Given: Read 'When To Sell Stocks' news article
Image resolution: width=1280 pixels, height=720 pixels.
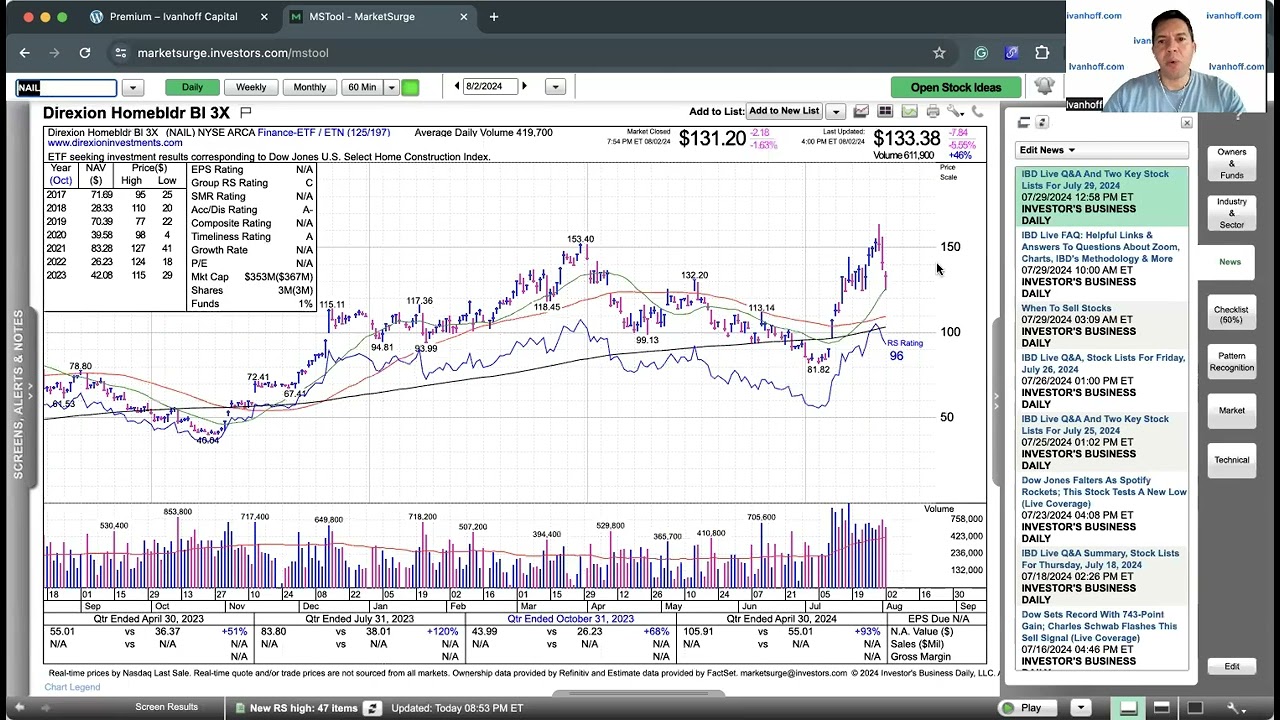Looking at the screenshot, I should [x=1066, y=308].
